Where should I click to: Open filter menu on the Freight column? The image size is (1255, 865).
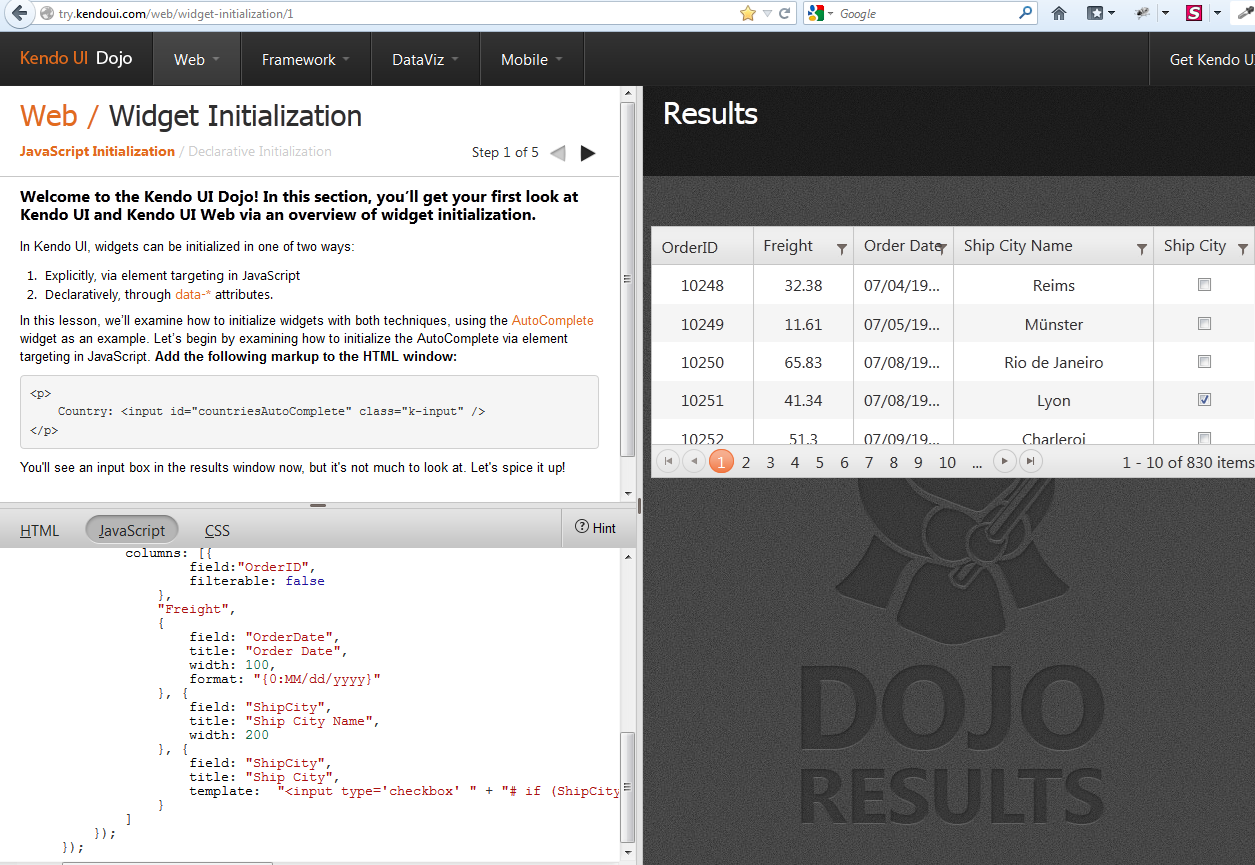(843, 246)
